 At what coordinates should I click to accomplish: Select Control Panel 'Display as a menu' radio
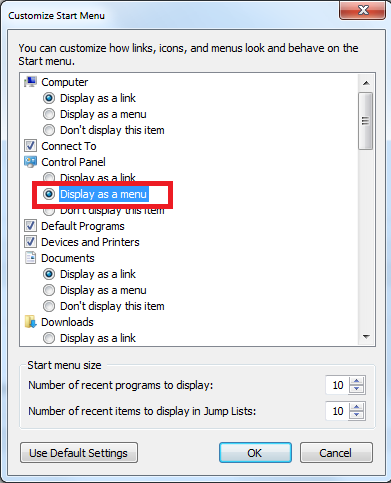pos(49,194)
